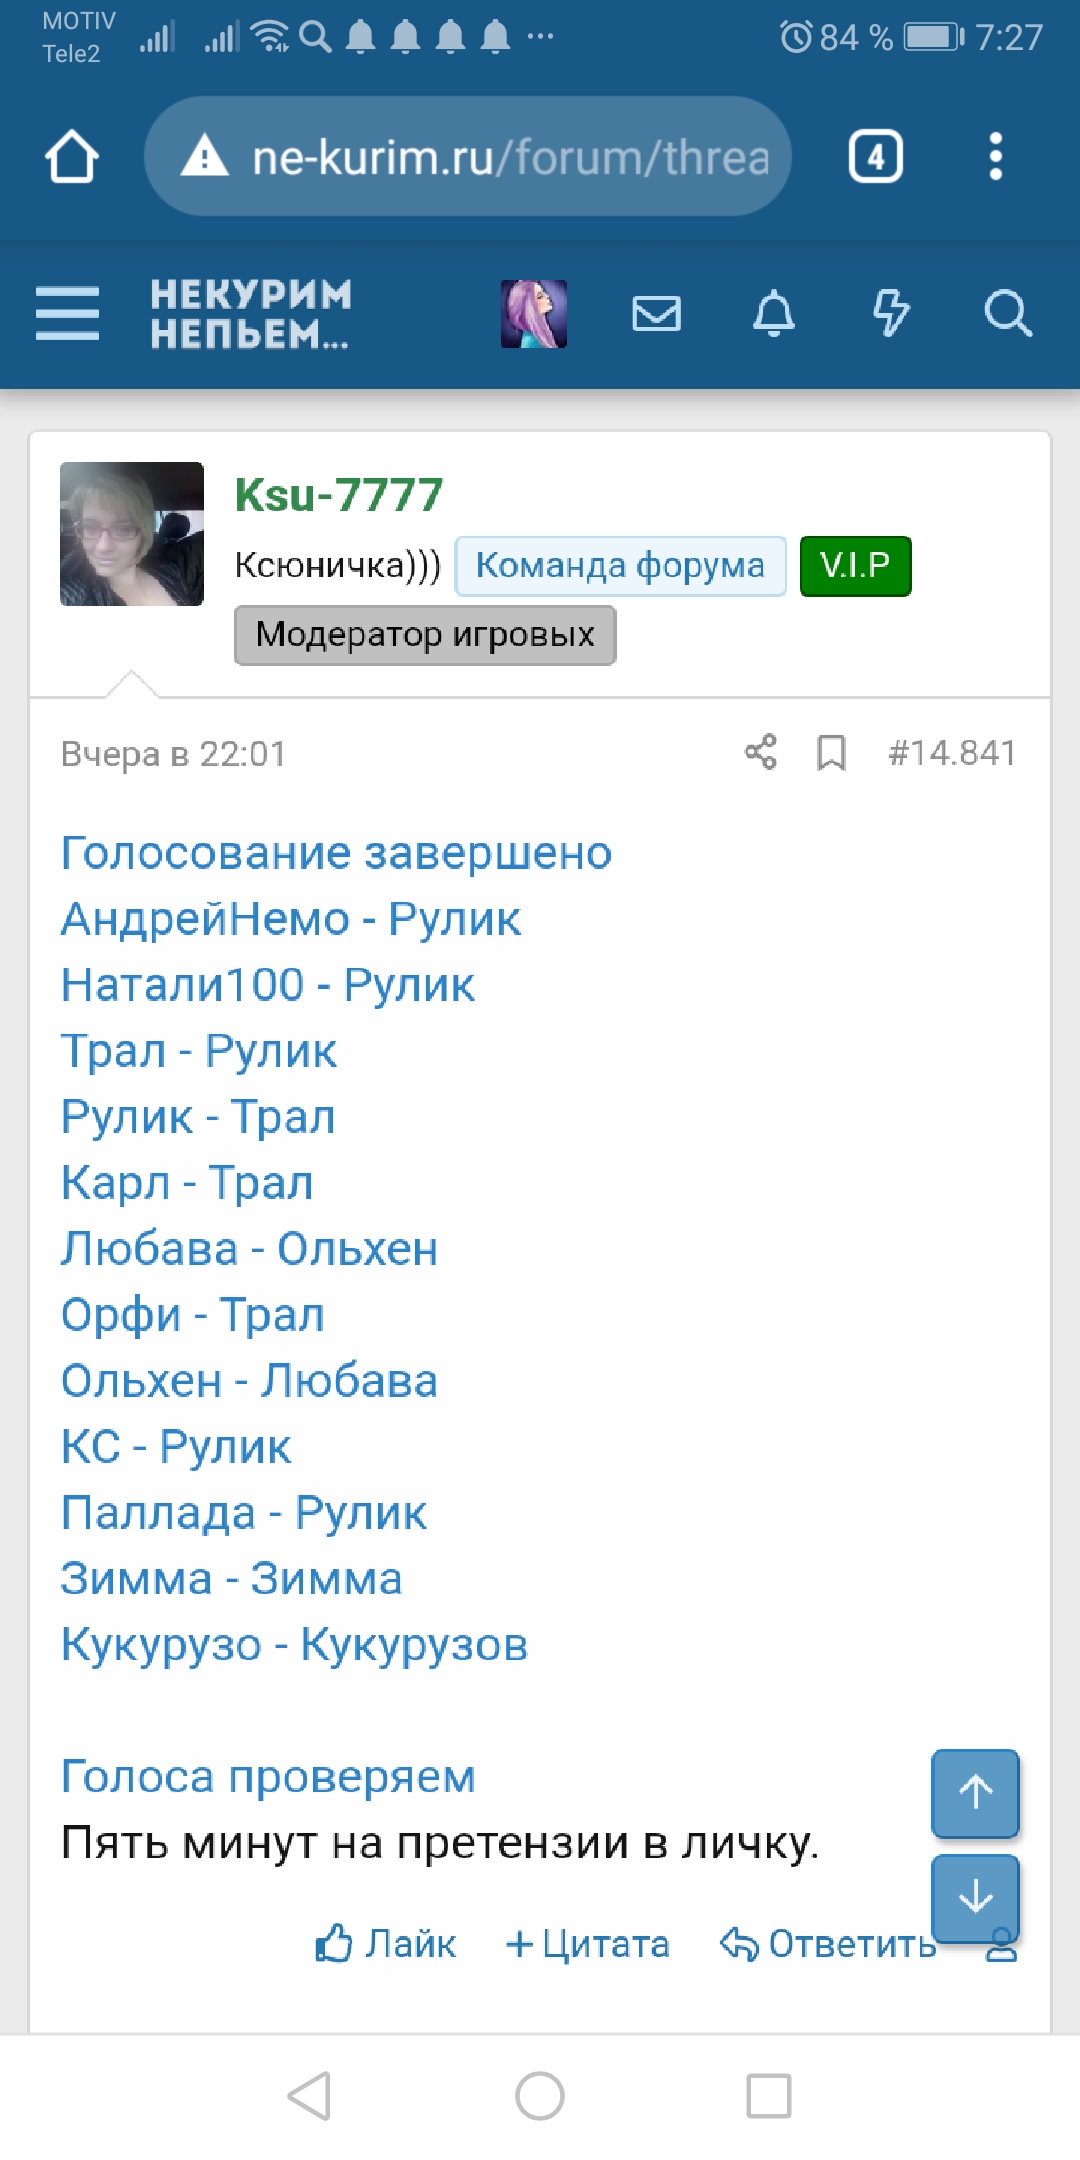Image resolution: width=1080 pixels, height=2160 pixels.
Task: Open Ksu-7777's avatar photo
Action: 132,534
